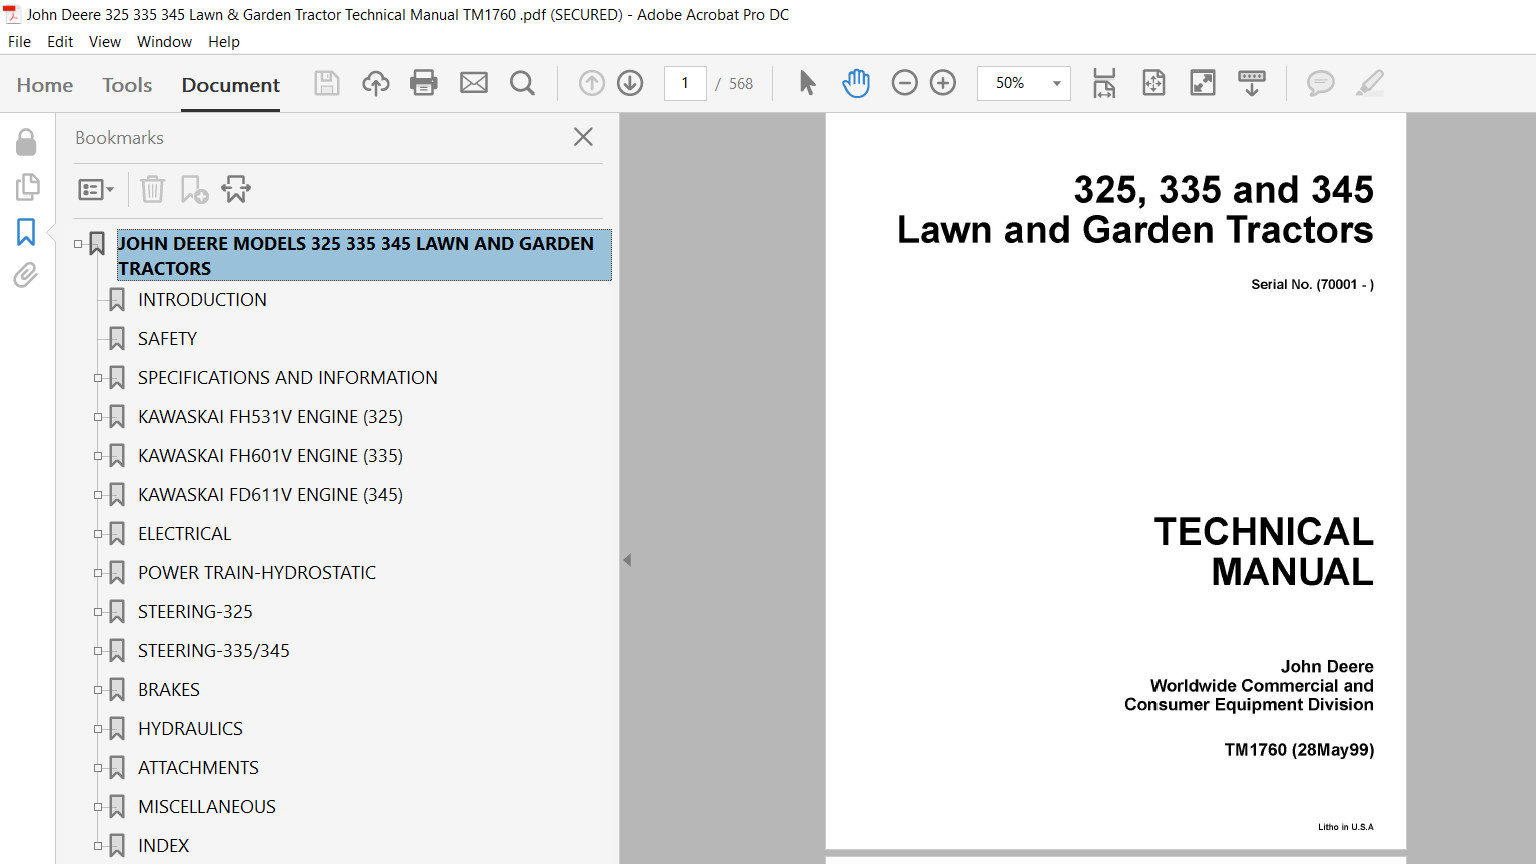Select the Document tab
The height and width of the screenshot is (864, 1536).
pos(231,85)
